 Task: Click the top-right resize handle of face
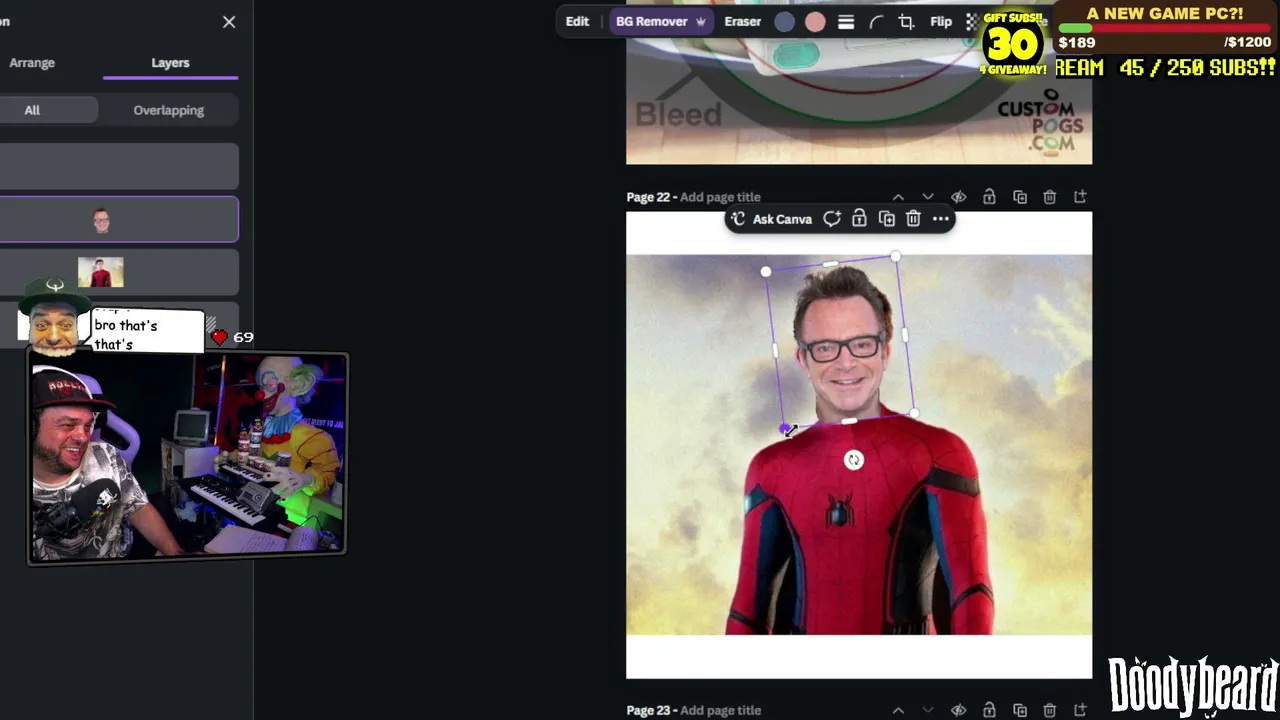point(895,257)
